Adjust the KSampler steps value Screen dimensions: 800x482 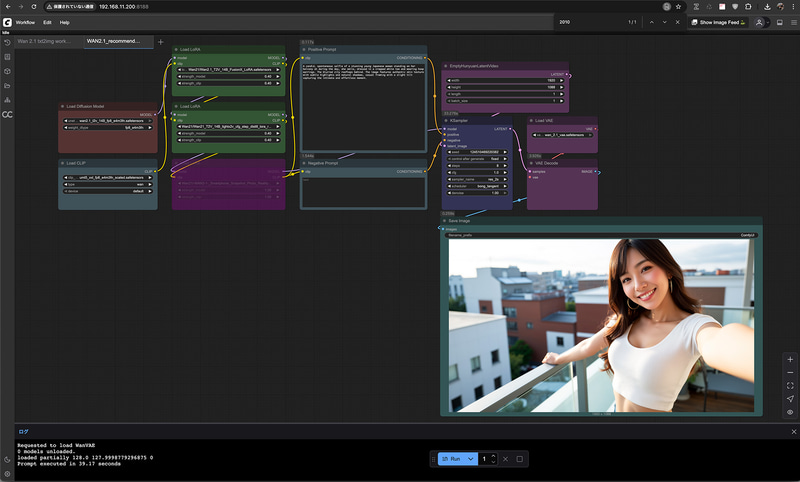tap(477, 166)
